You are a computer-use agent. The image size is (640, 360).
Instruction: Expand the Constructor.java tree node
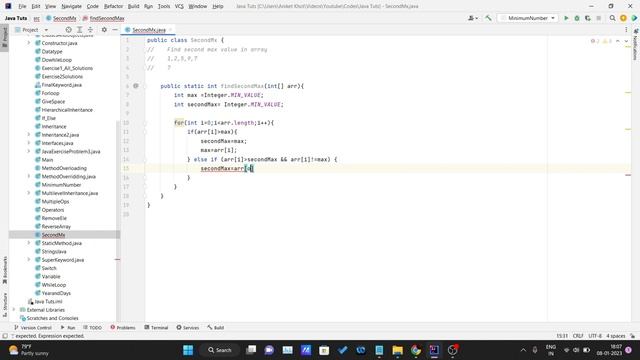click(29, 43)
